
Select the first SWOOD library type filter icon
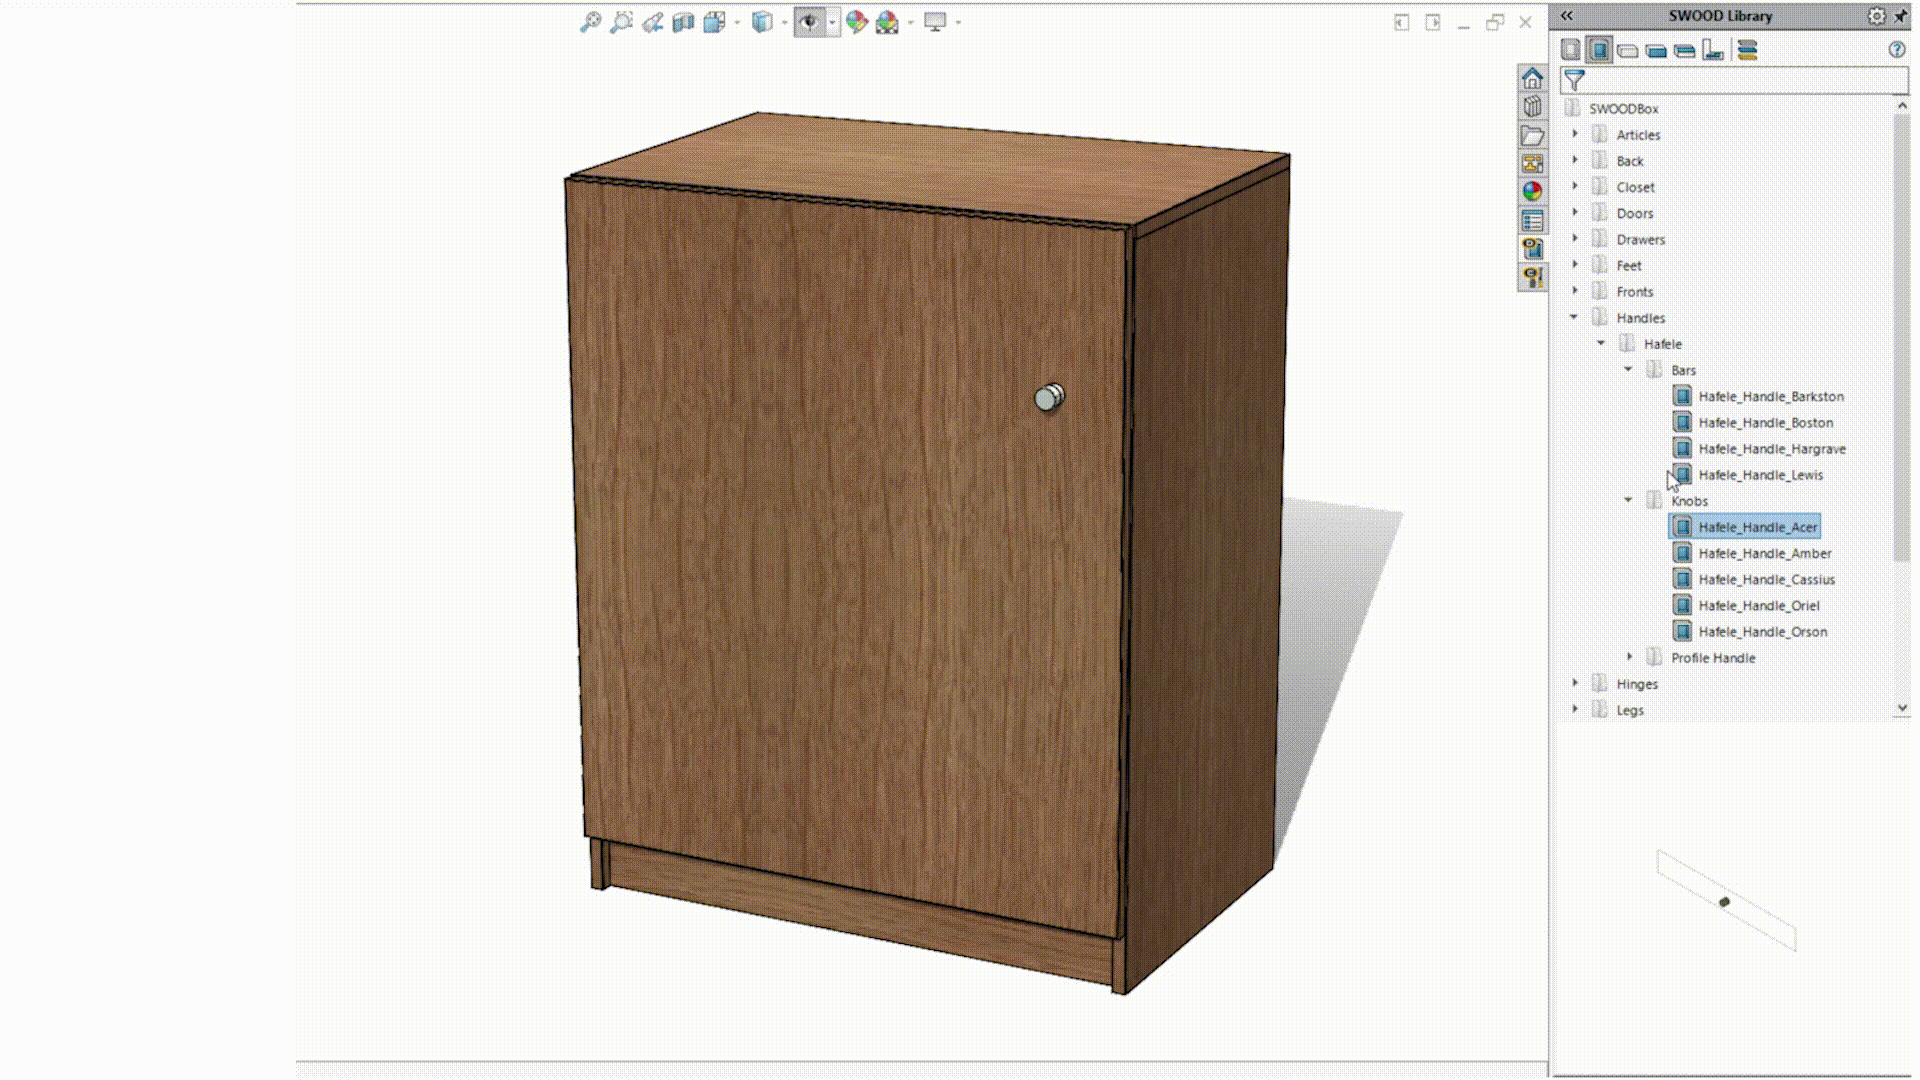click(x=1571, y=50)
